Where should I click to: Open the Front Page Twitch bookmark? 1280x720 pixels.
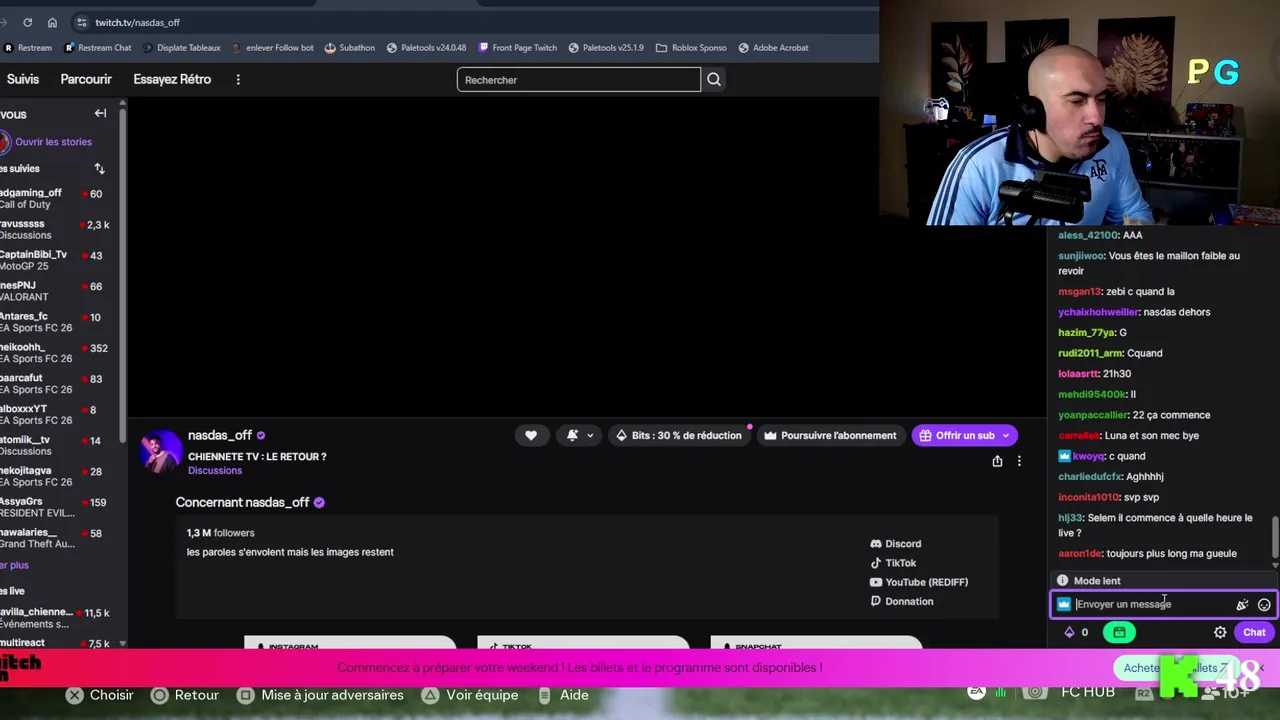(x=517, y=47)
